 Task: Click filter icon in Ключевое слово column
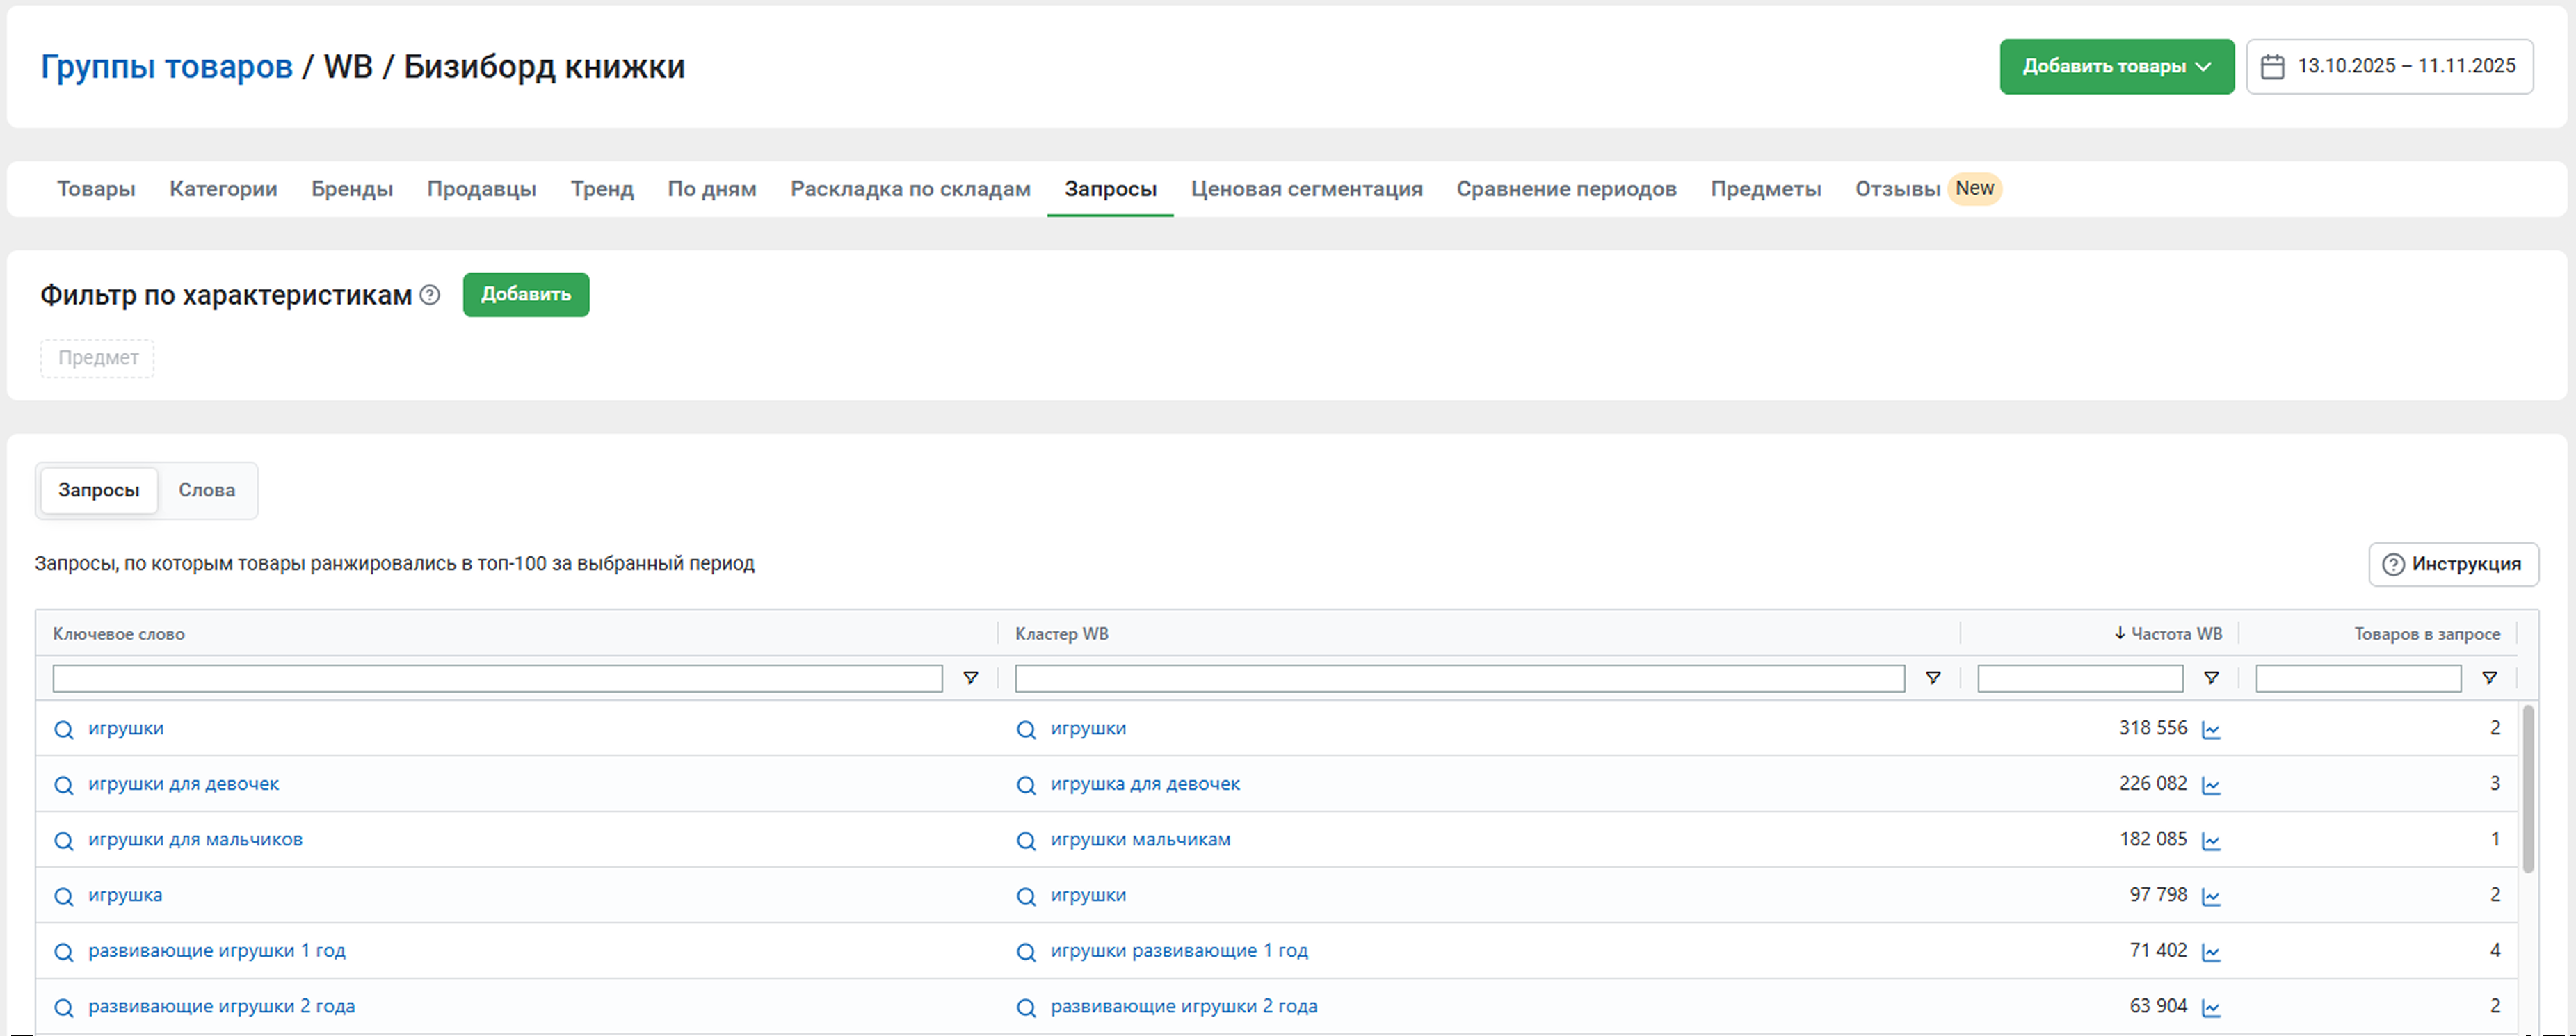970,678
